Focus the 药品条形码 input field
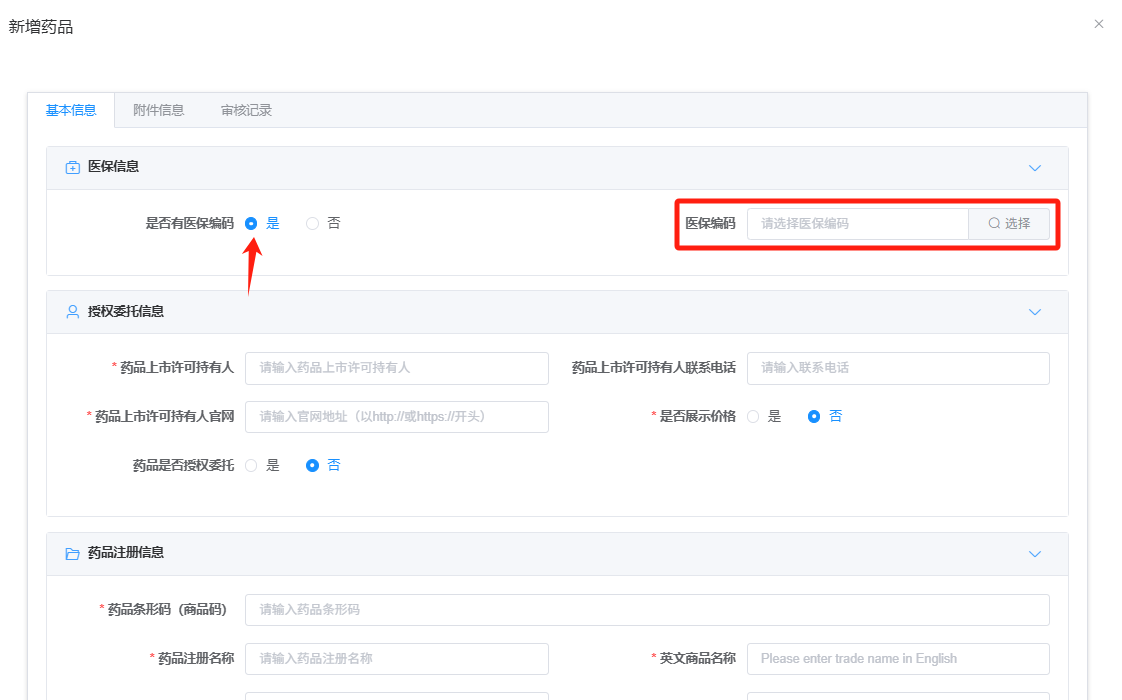This screenshot has height=700, width=1122. (648, 610)
